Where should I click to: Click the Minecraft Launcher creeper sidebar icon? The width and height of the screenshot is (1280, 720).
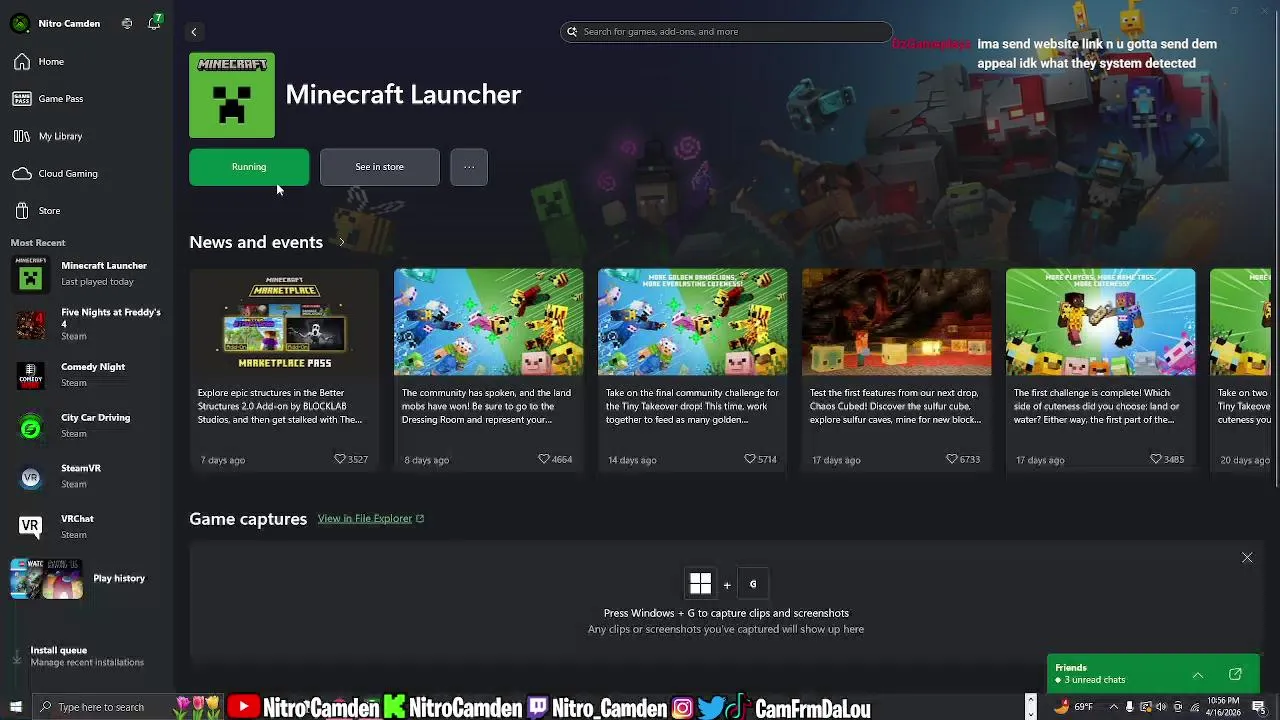click(30, 274)
